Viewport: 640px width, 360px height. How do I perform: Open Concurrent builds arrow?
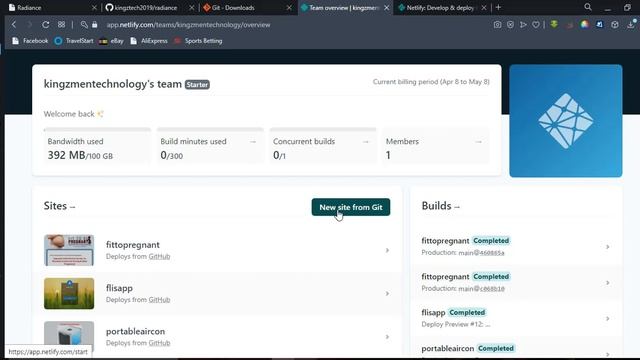pyautogui.click(x=366, y=142)
